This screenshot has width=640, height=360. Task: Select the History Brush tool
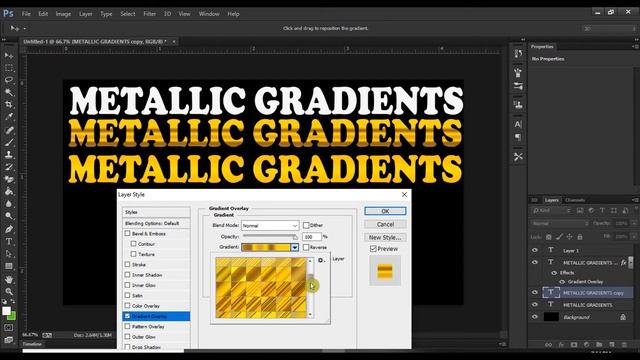click(9, 167)
